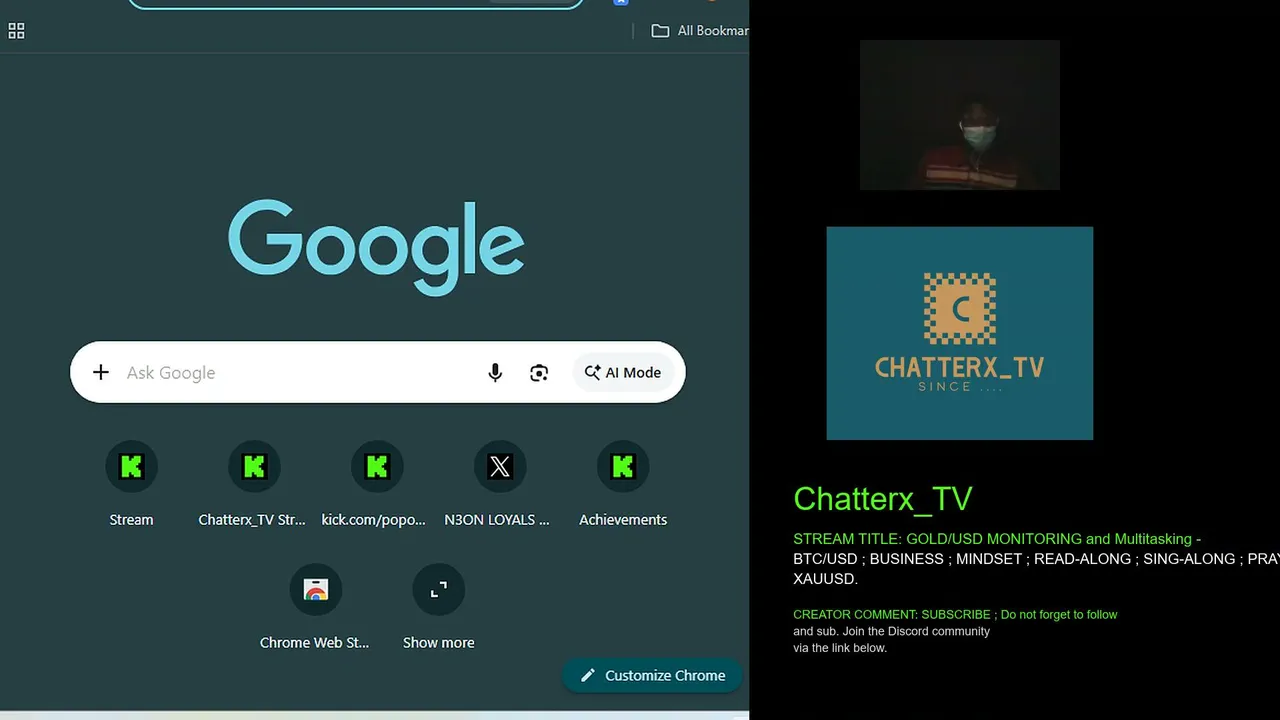Click the STREAM TITLE GOLD/USD MONITORING text
The image size is (1280, 720).
(x=997, y=539)
